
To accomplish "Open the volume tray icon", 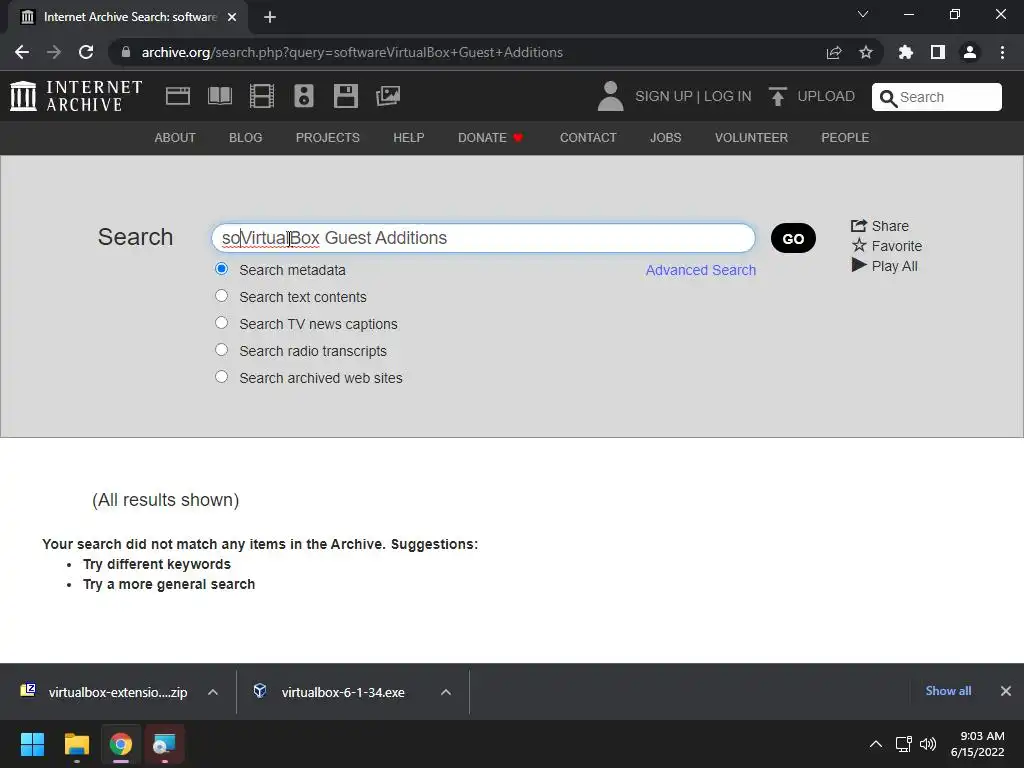I will (928, 744).
